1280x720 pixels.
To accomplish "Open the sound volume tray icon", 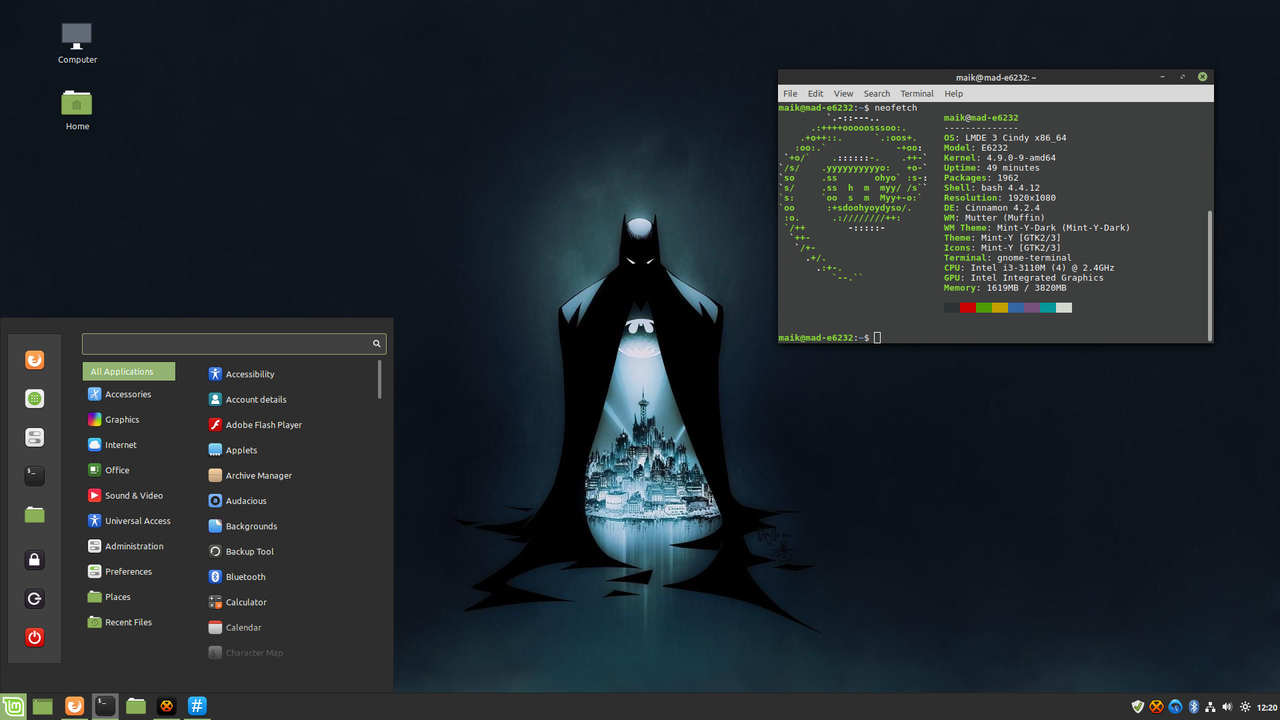I will click(1227, 706).
